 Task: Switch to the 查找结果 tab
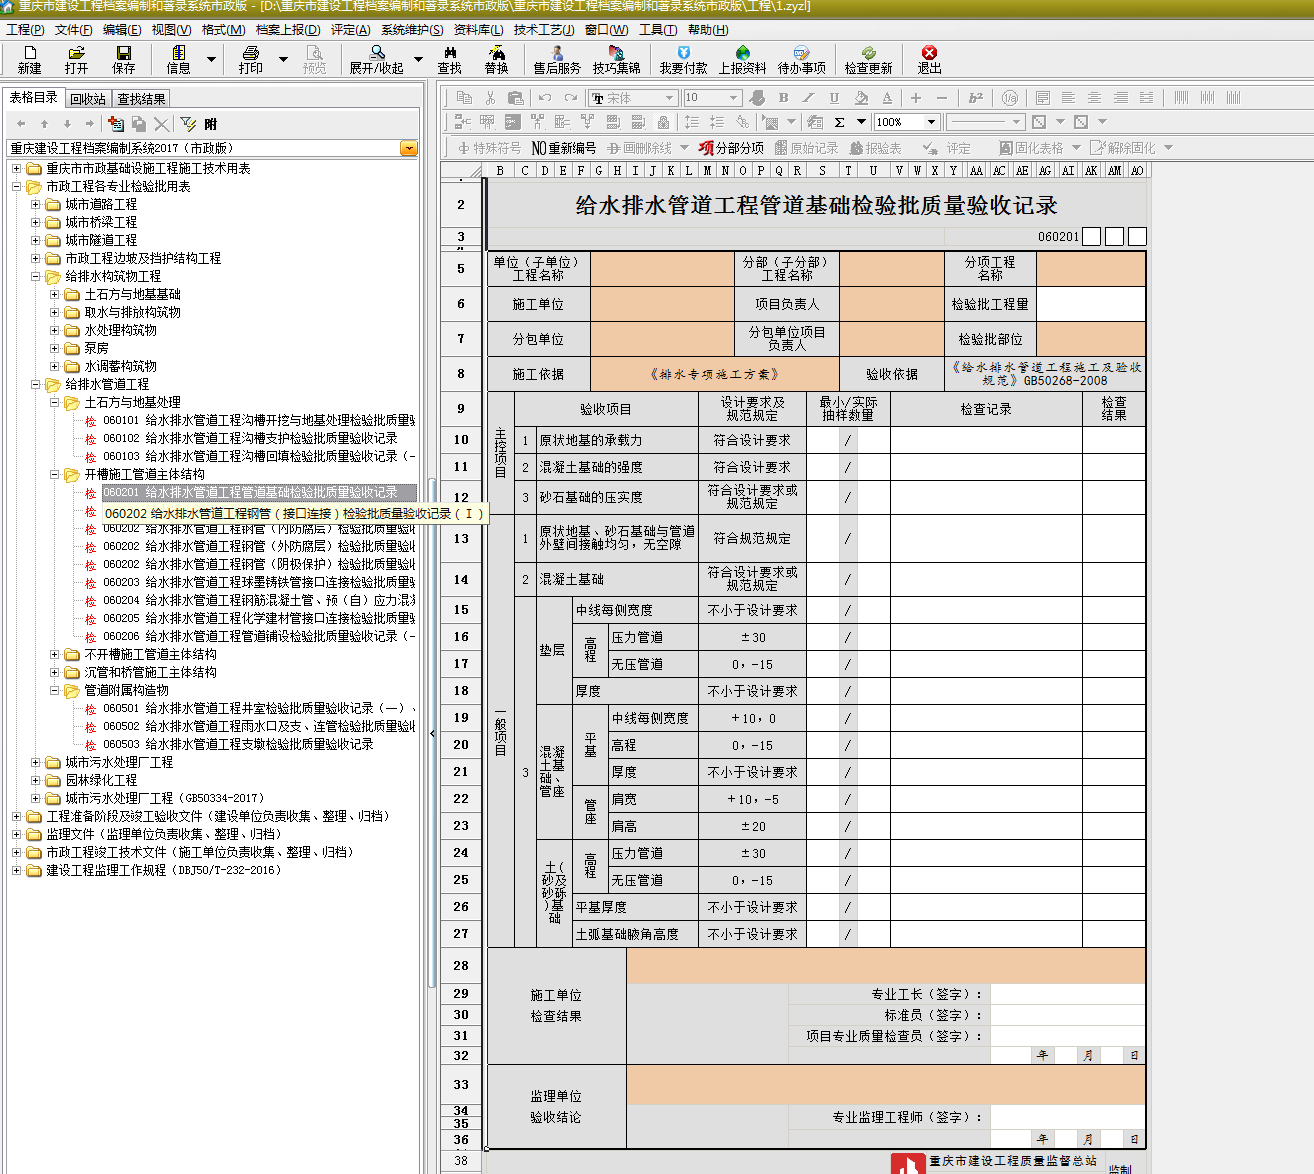(x=141, y=99)
